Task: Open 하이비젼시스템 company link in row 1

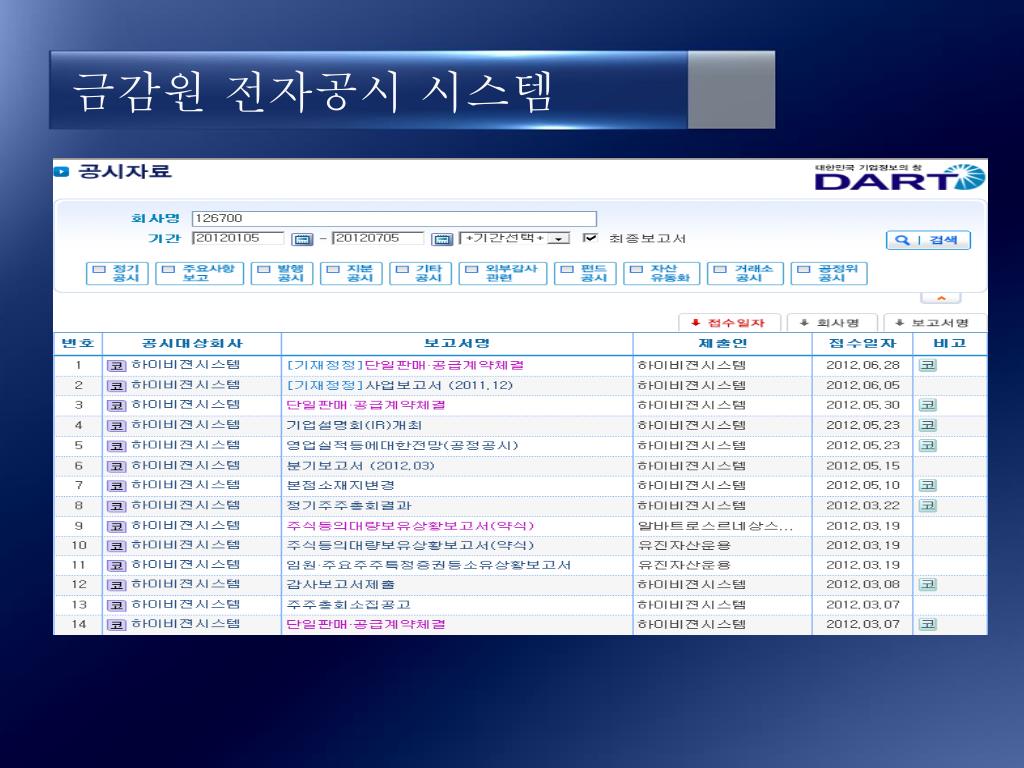Action: click(185, 364)
